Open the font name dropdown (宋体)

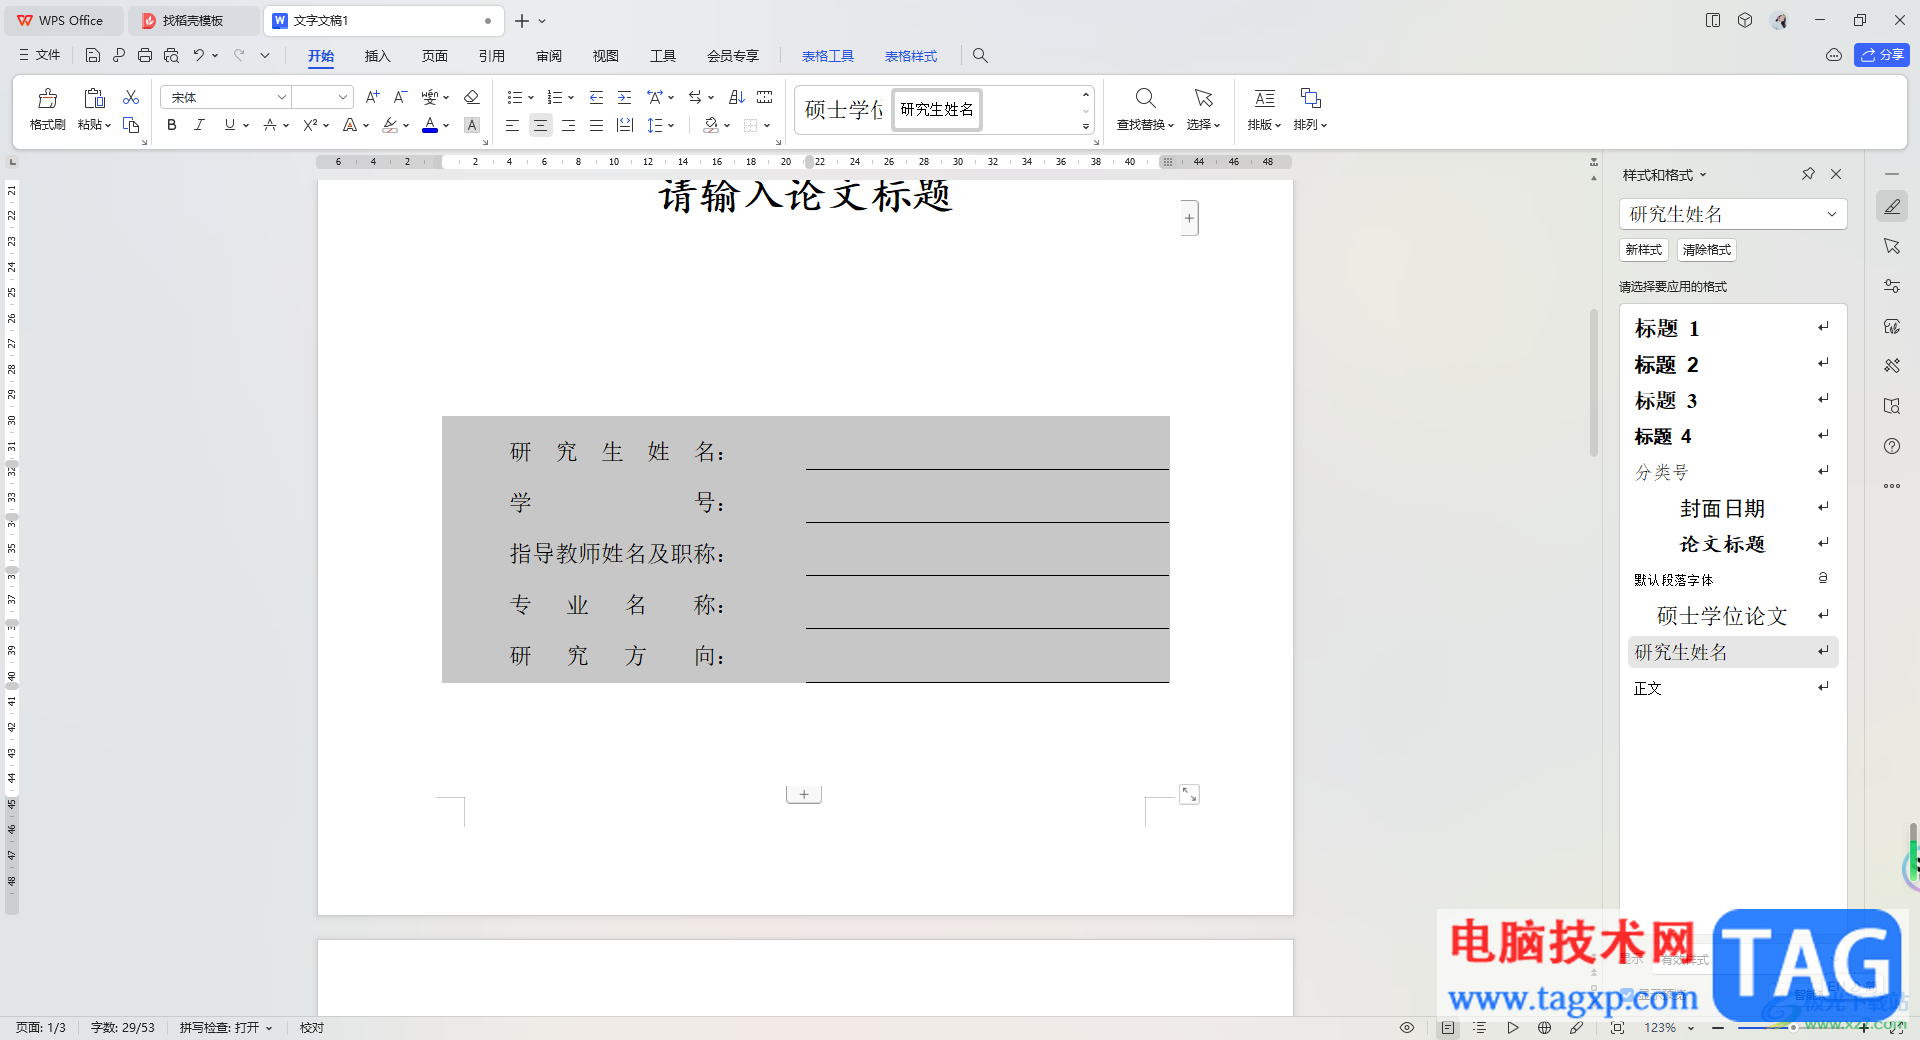(x=282, y=97)
